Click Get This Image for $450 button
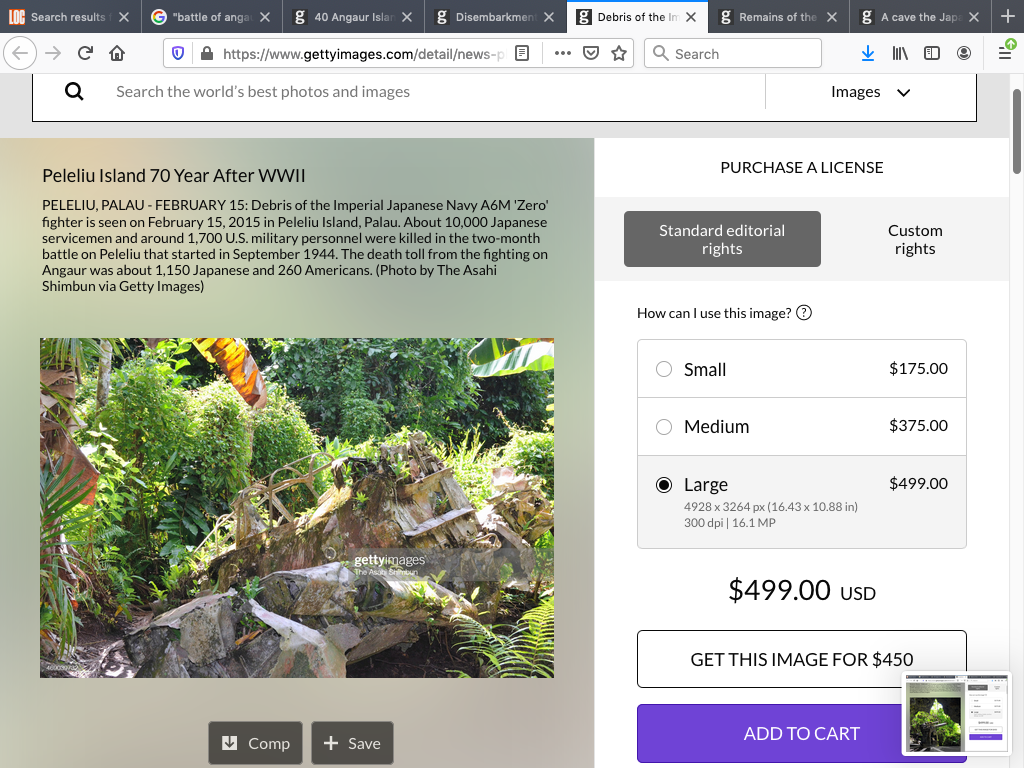The image size is (1024, 768). tap(801, 659)
